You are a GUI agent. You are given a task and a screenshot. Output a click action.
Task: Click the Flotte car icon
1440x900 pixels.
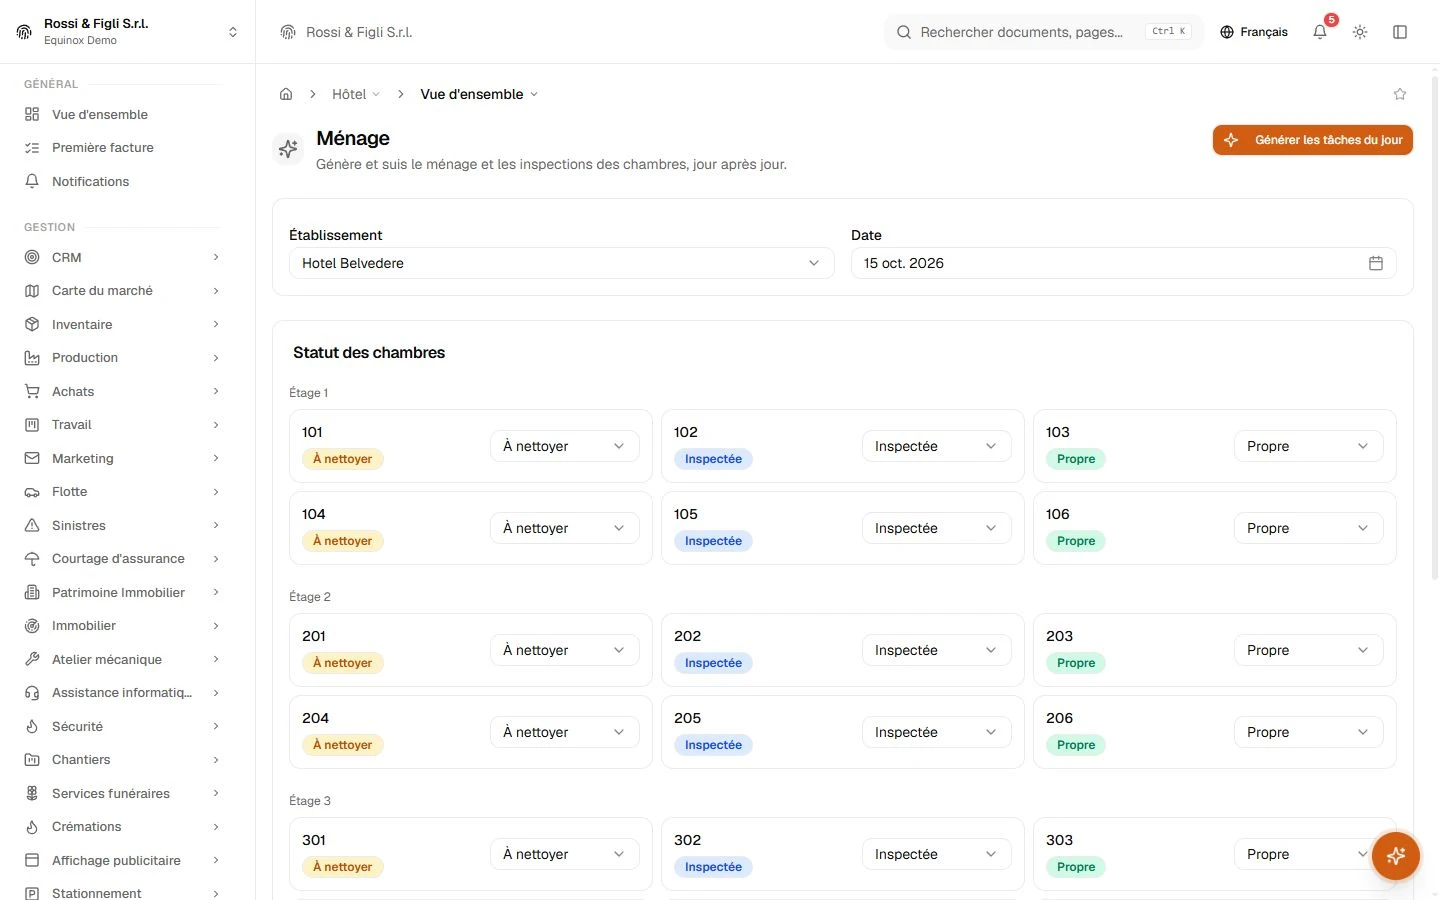point(32,492)
